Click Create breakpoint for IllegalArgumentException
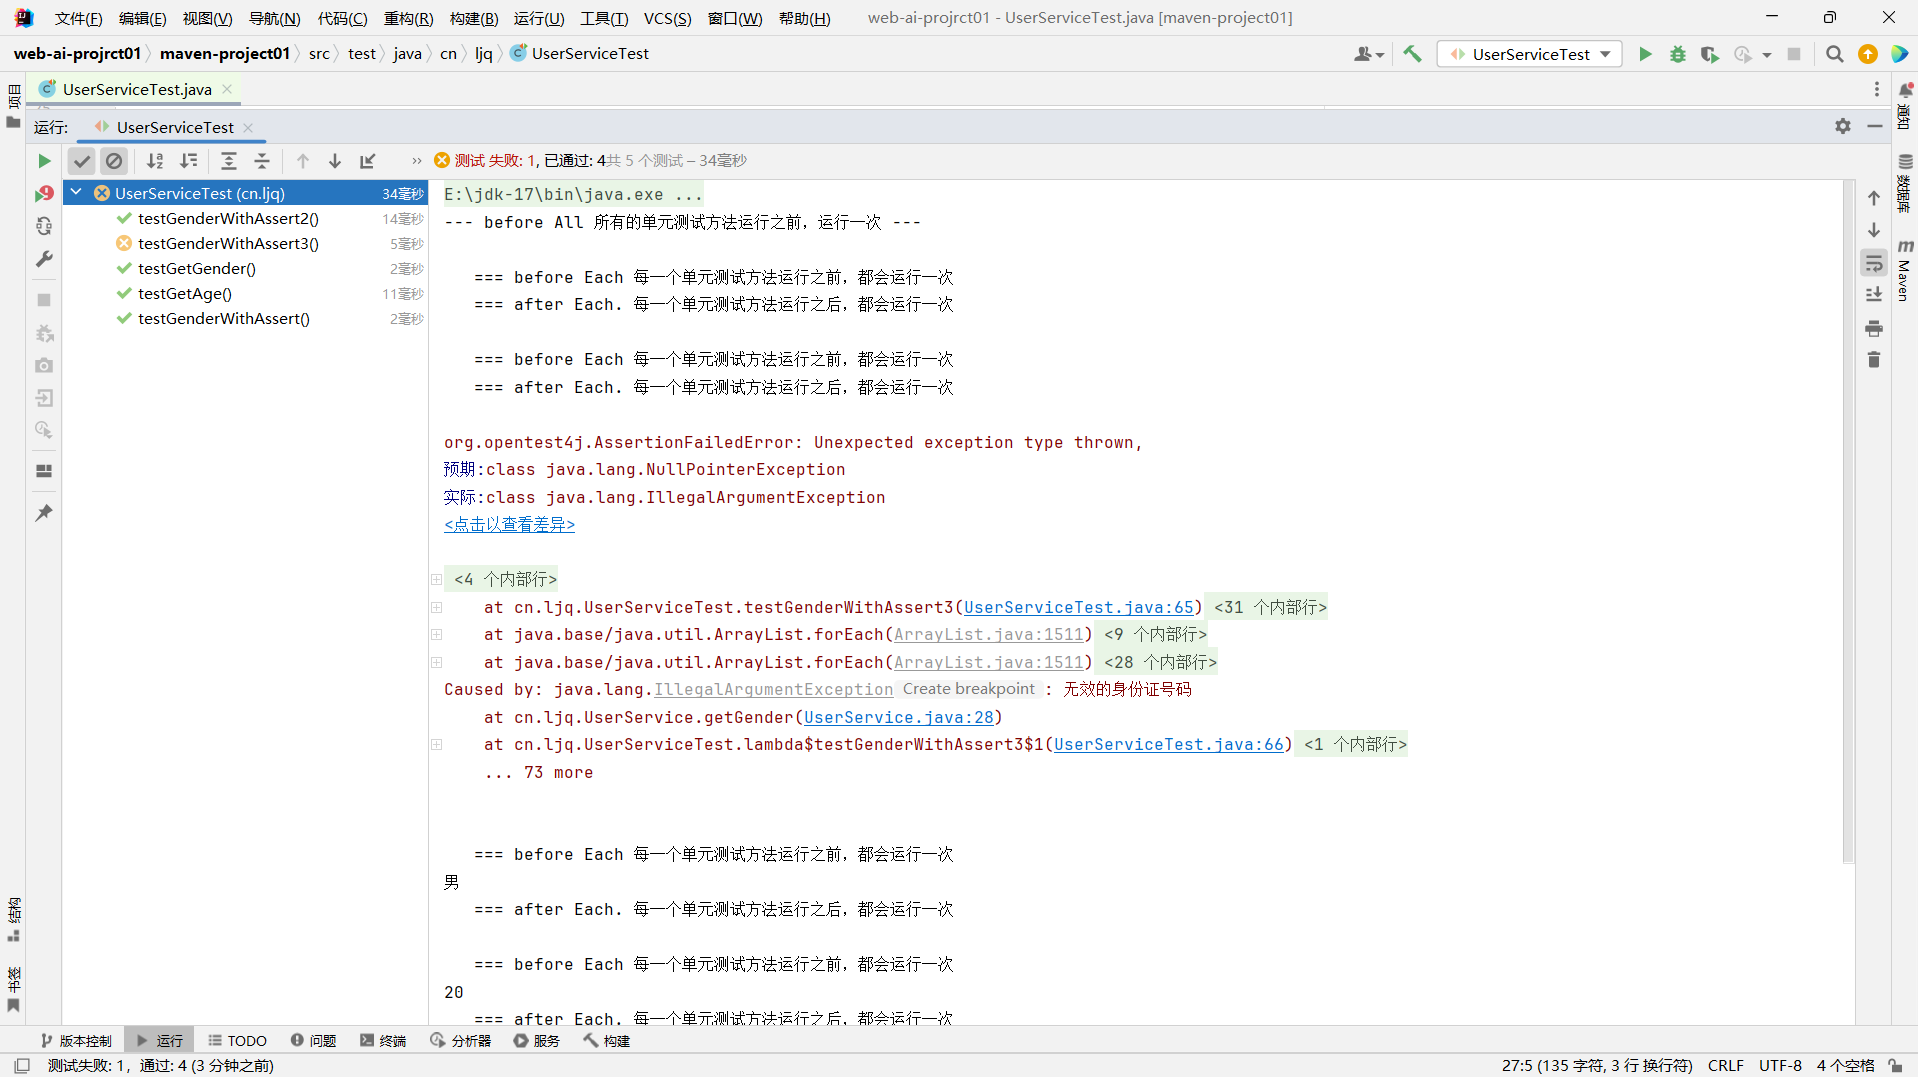The width and height of the screenshot is (1918, 1077). [x=968, y=689]
